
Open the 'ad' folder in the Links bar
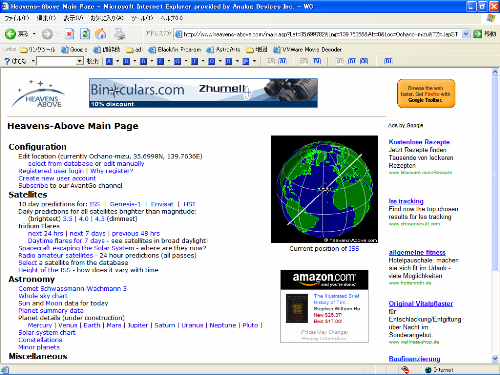(x=134, y=50)
